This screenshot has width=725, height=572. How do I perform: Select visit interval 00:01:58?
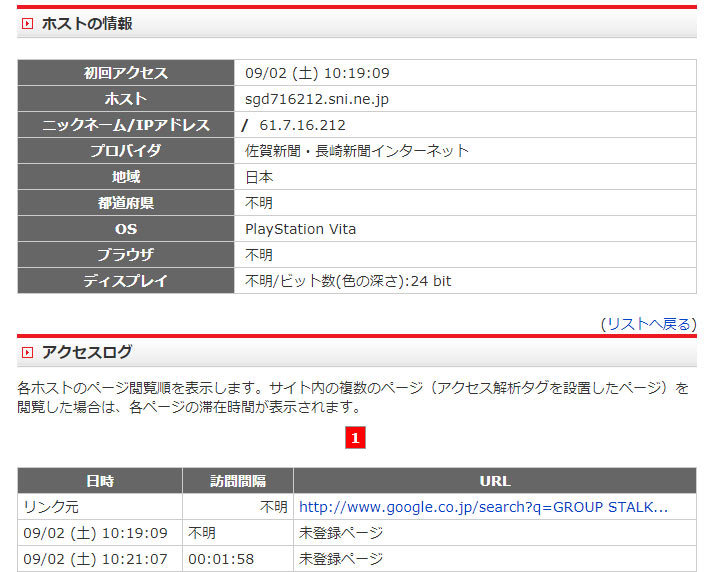coord(221,559)
